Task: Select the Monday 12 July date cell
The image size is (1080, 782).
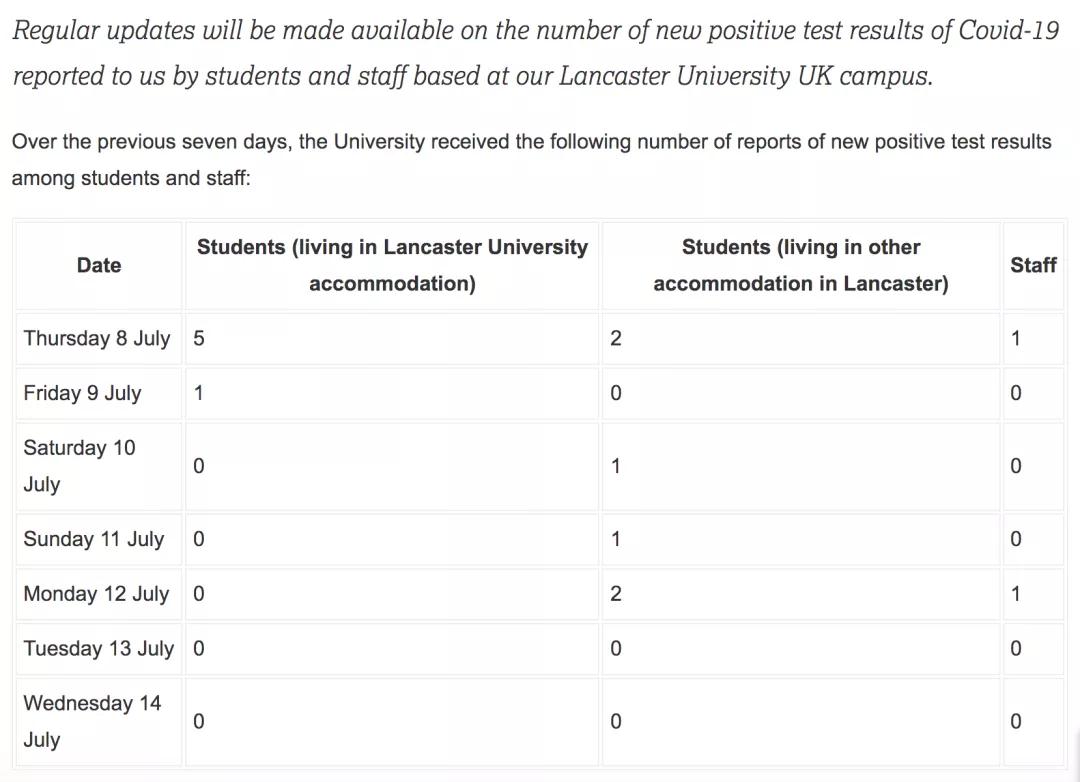Action: click(x=97, y=594)
